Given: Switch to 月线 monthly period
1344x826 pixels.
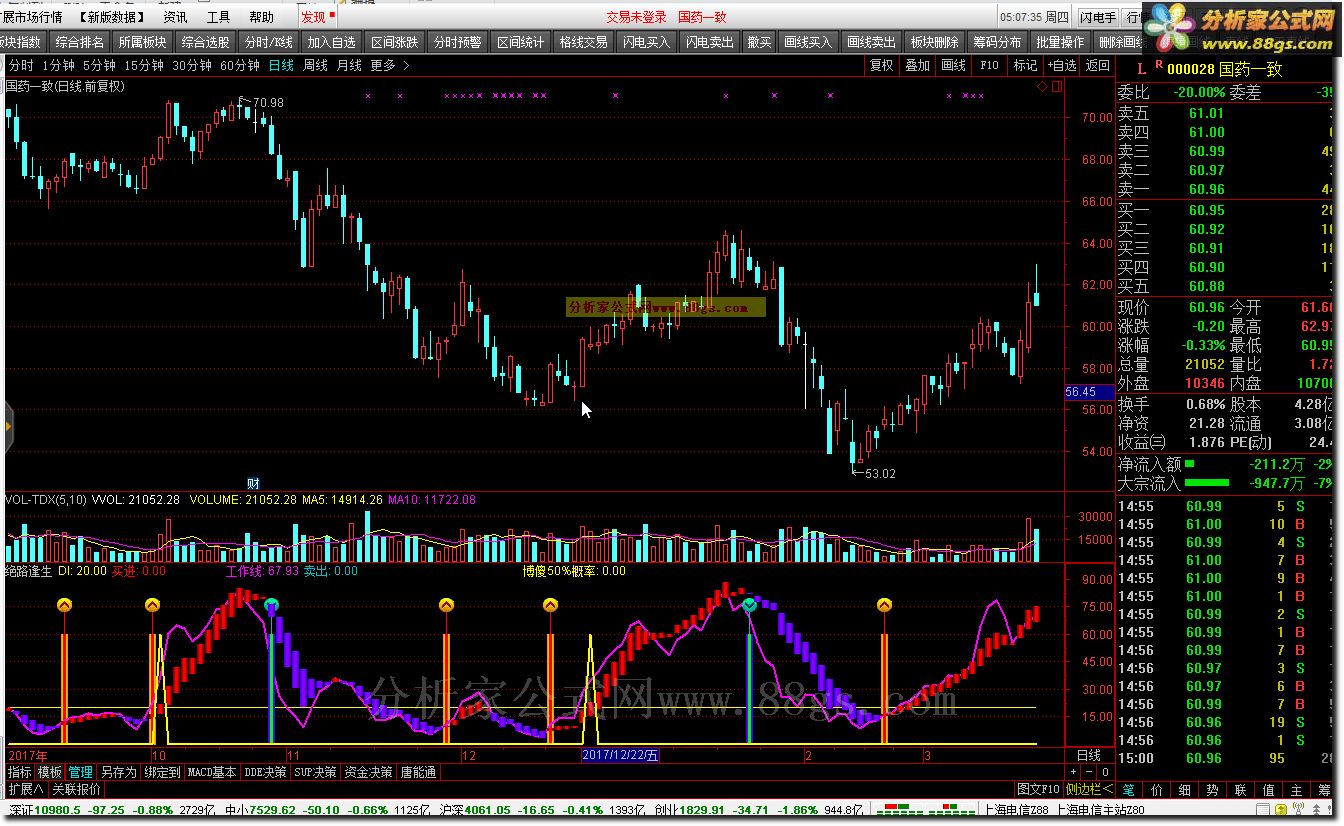Looking at the screenshot, I should (x=349, y=66).
